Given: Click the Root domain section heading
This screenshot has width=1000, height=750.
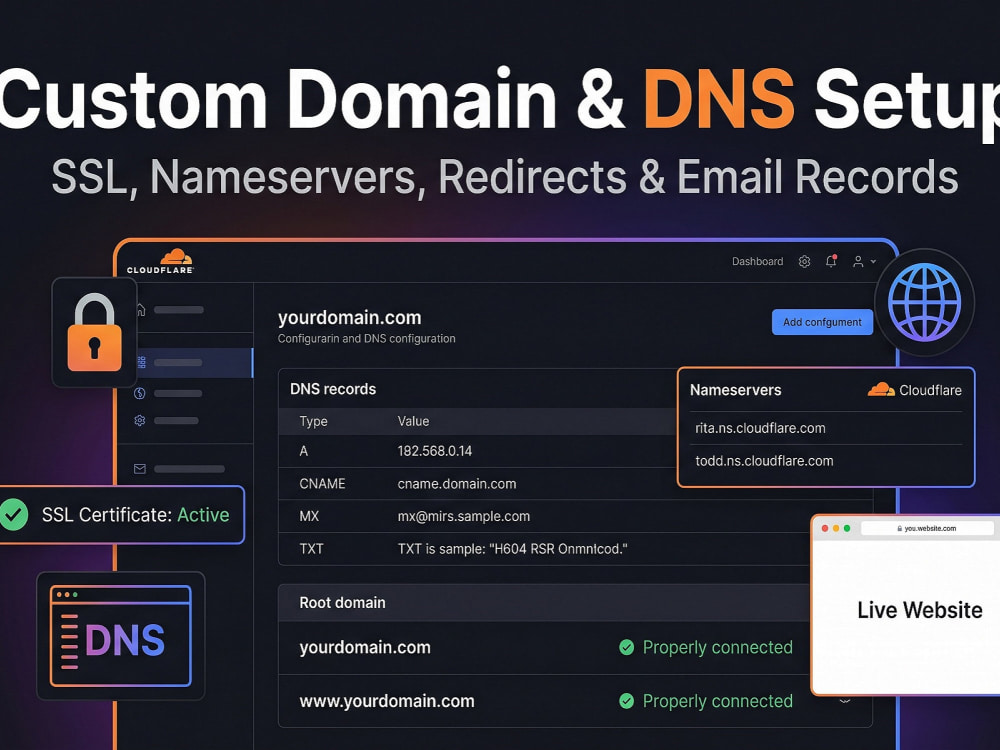Looking at the screenshot, I should [342, 603].
